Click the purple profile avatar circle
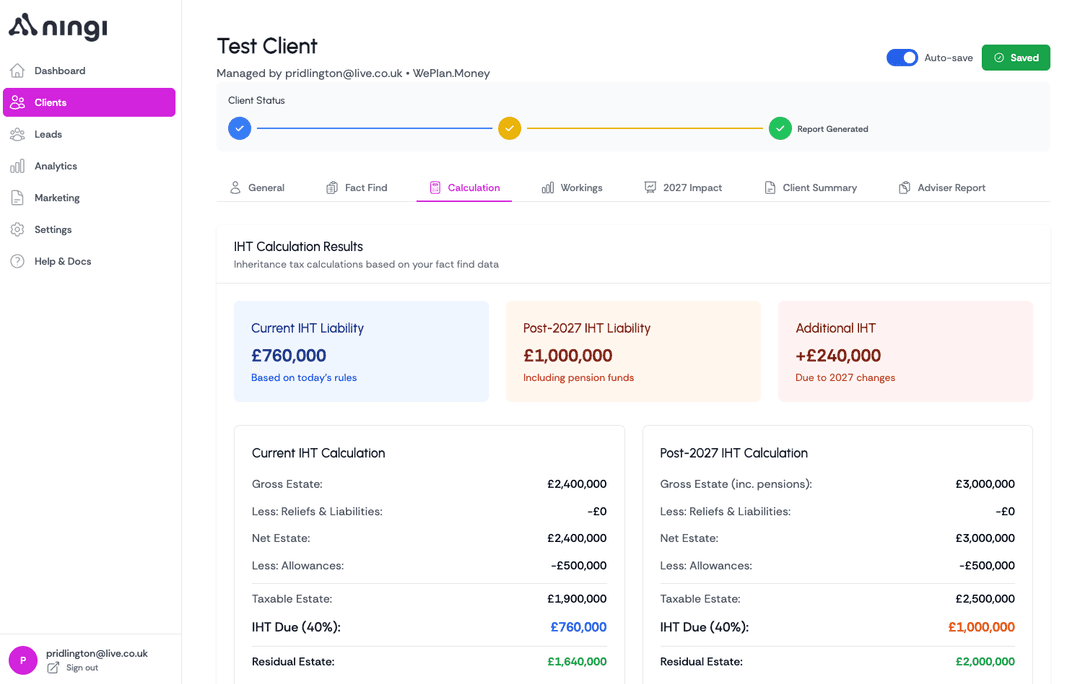Screen dimensions: 1080x684 (22, 660)
